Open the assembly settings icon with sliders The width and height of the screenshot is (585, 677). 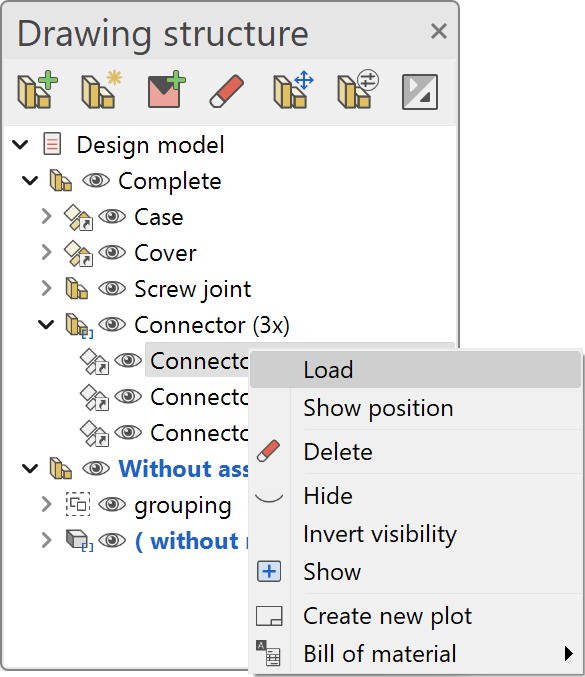click(x=358, y=89)
